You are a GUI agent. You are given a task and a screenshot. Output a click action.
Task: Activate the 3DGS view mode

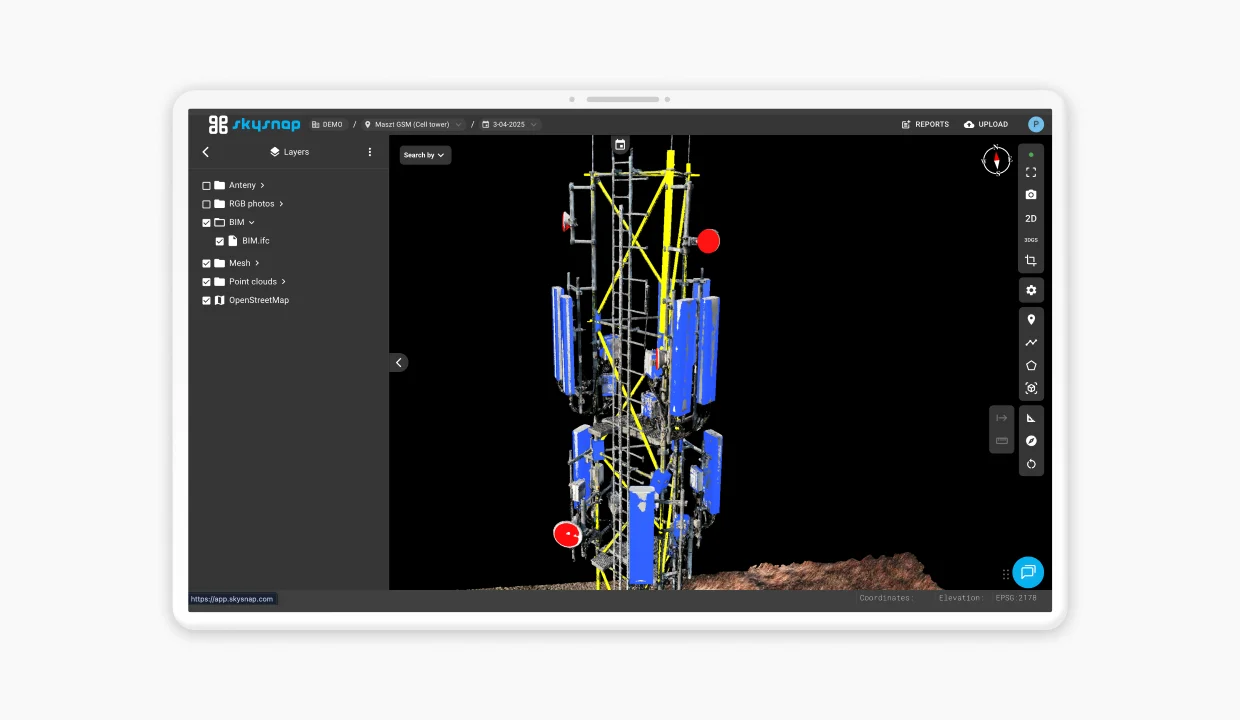pos(1031,240)
